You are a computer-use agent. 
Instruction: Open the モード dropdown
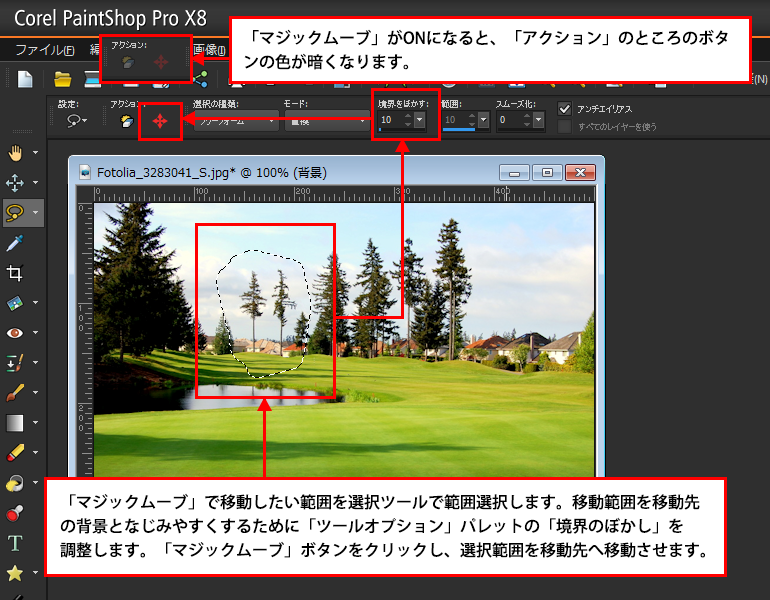(327, 121)
